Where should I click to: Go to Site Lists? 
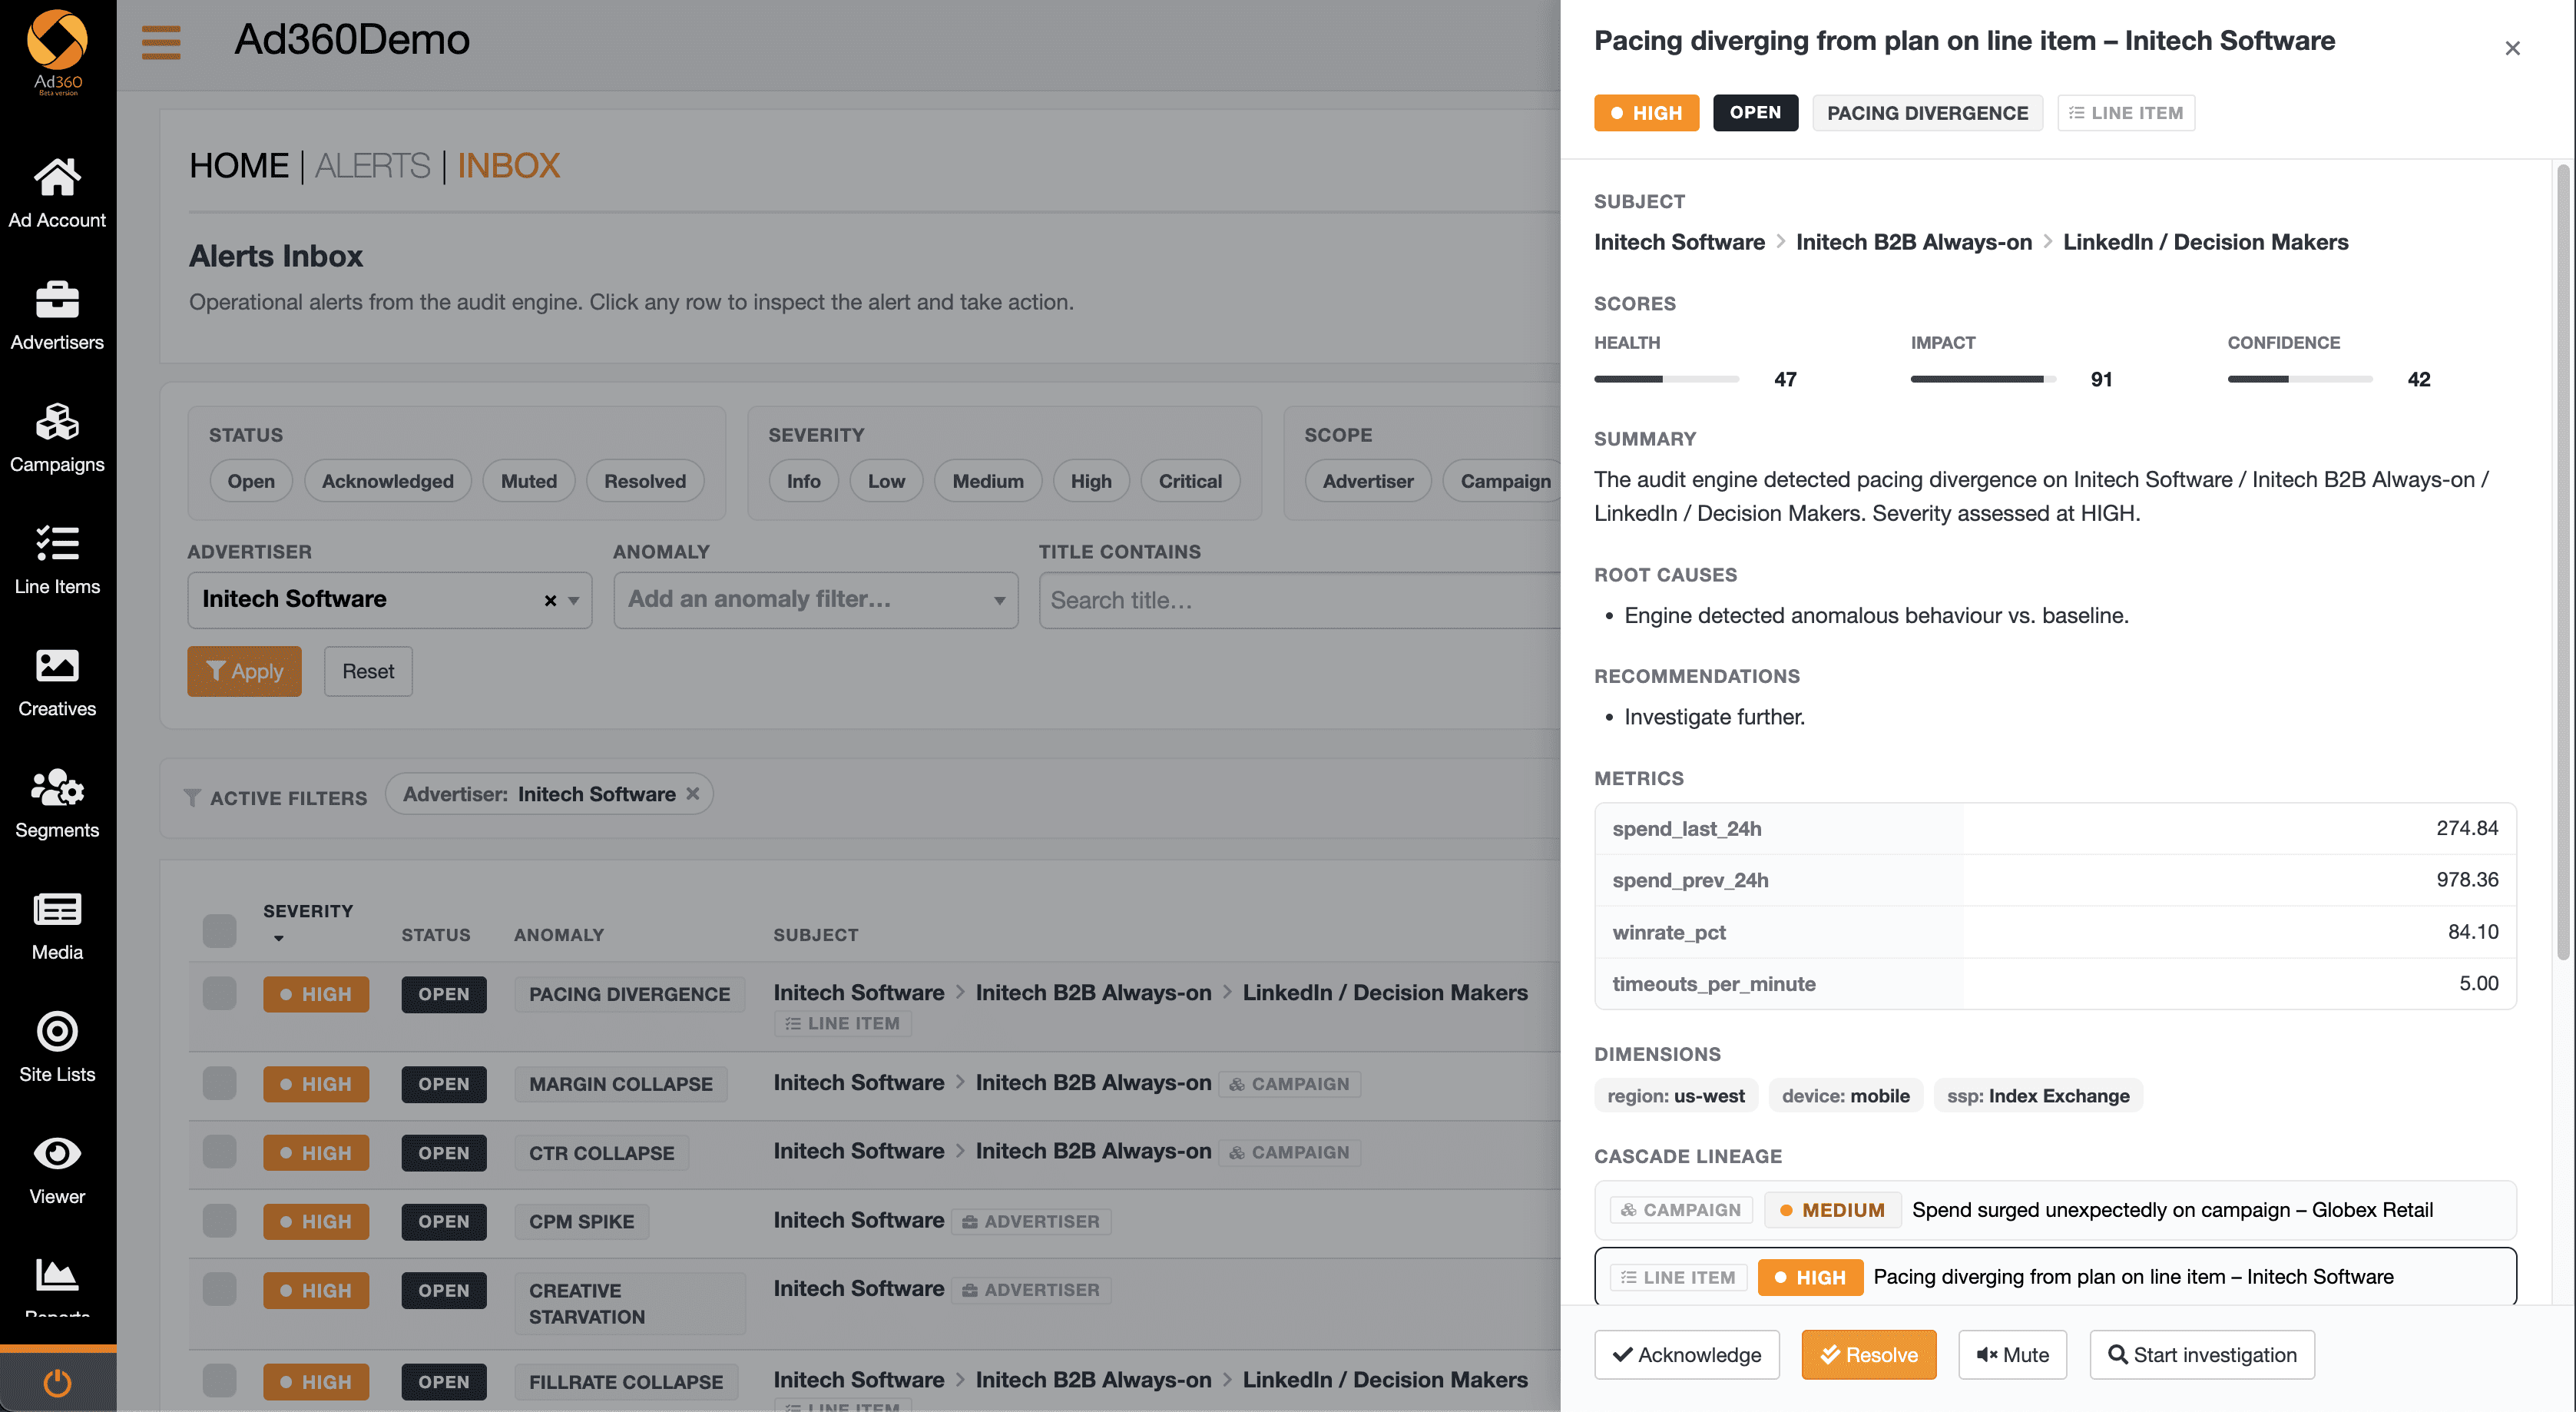pos(57,1047)
